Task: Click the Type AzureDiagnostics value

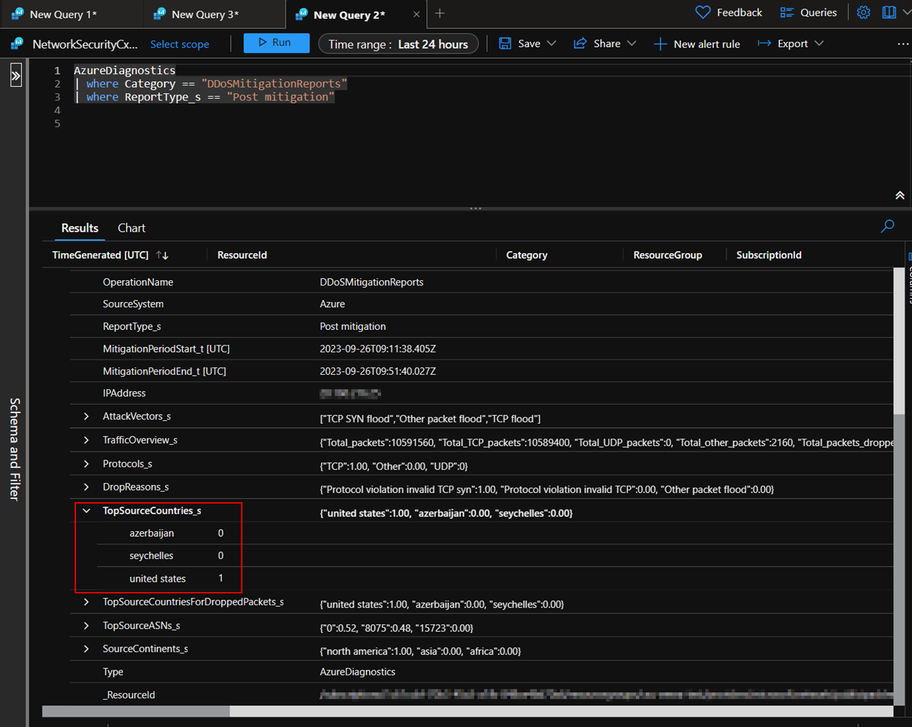Action: (x=357, y=672)
